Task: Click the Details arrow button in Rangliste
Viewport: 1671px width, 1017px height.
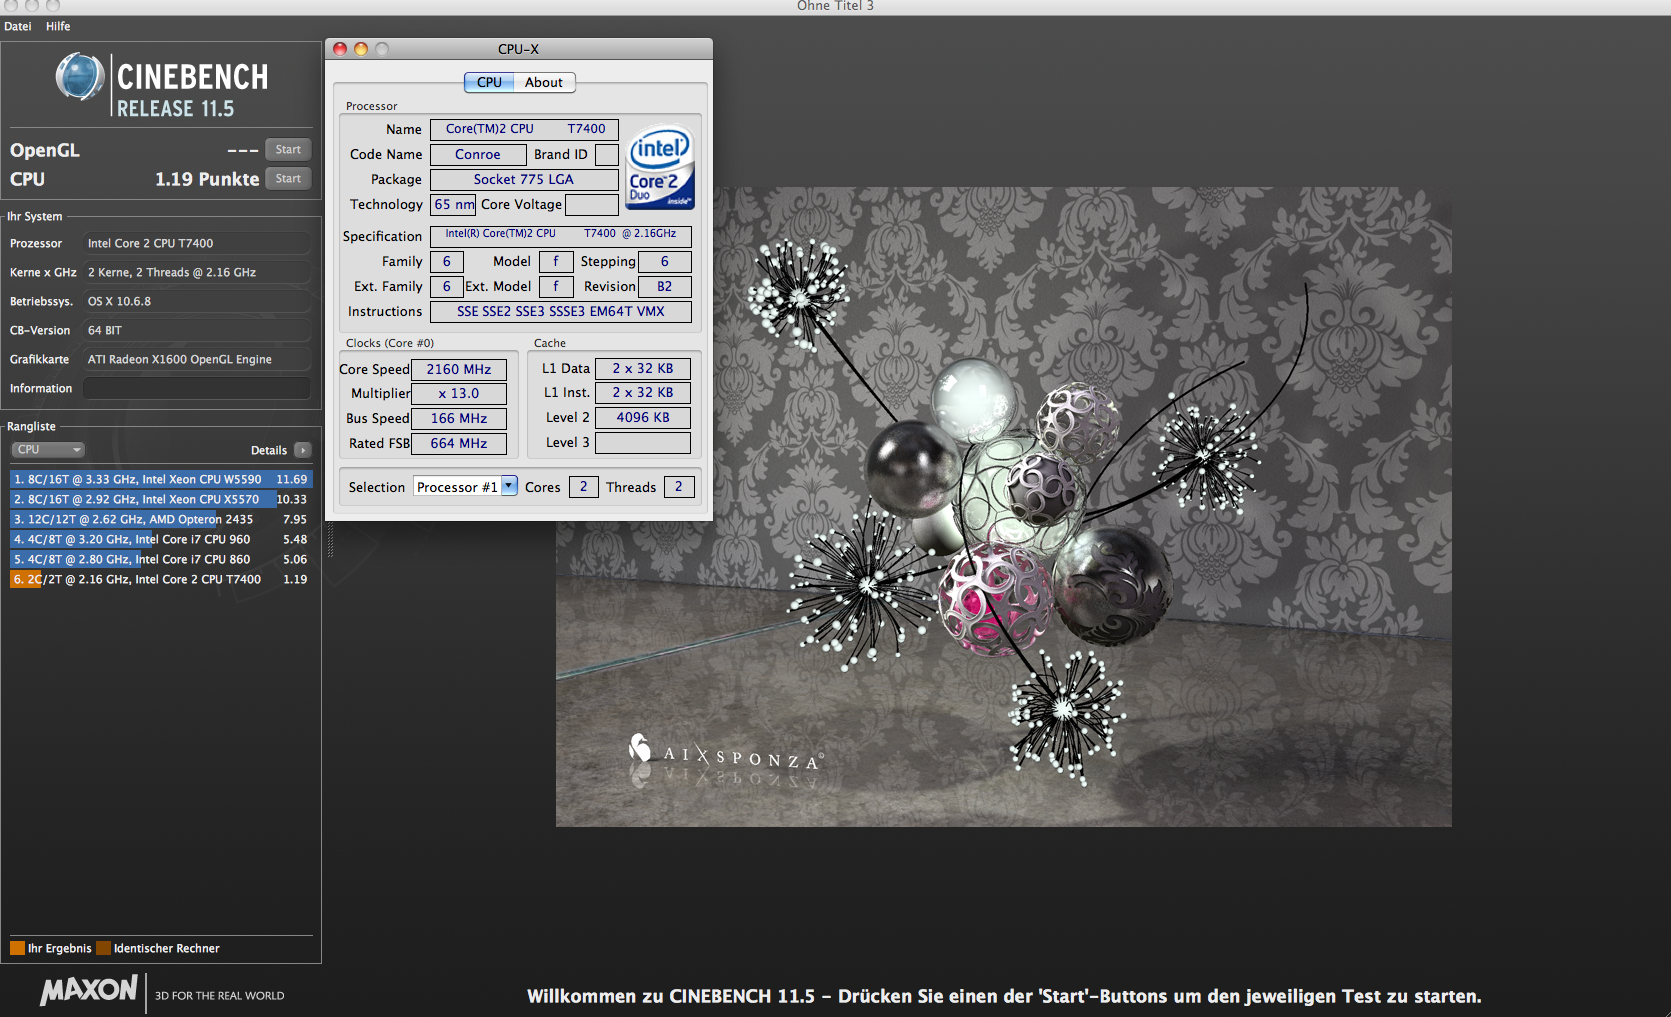Action: 303,450
